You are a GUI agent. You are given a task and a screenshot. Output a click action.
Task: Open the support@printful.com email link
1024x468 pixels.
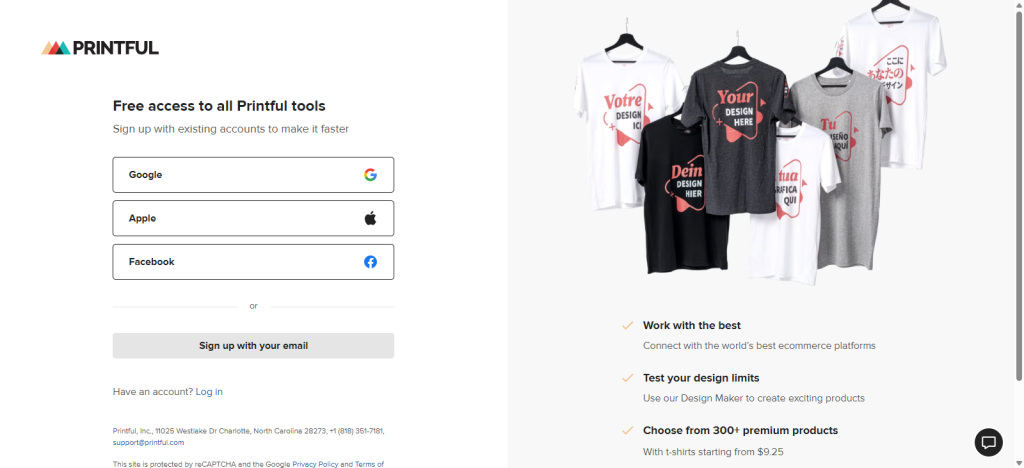coord(148,443)
